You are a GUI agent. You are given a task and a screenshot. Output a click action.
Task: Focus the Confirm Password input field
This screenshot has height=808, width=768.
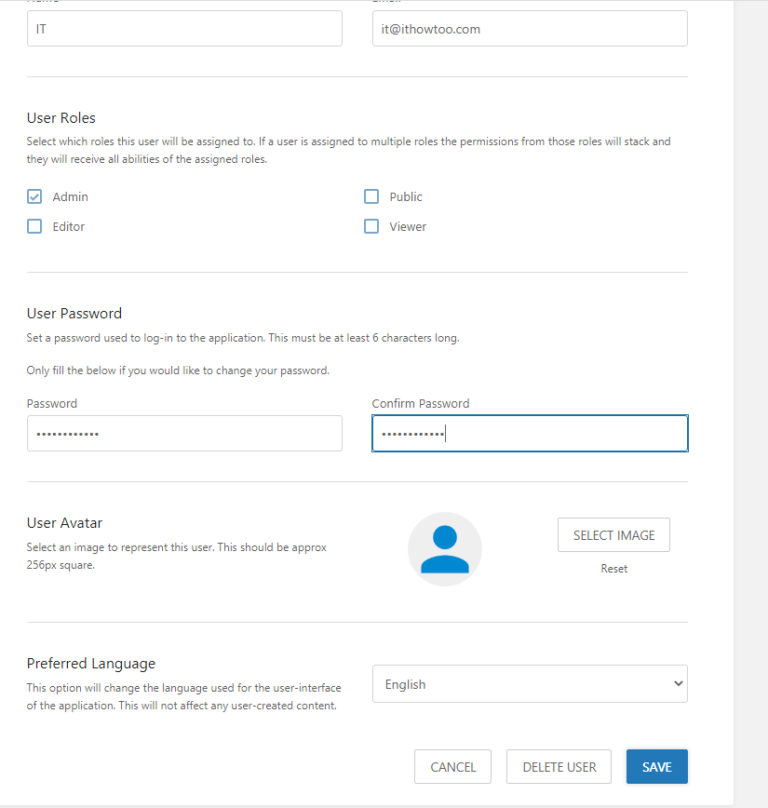(x=529, y=434)
